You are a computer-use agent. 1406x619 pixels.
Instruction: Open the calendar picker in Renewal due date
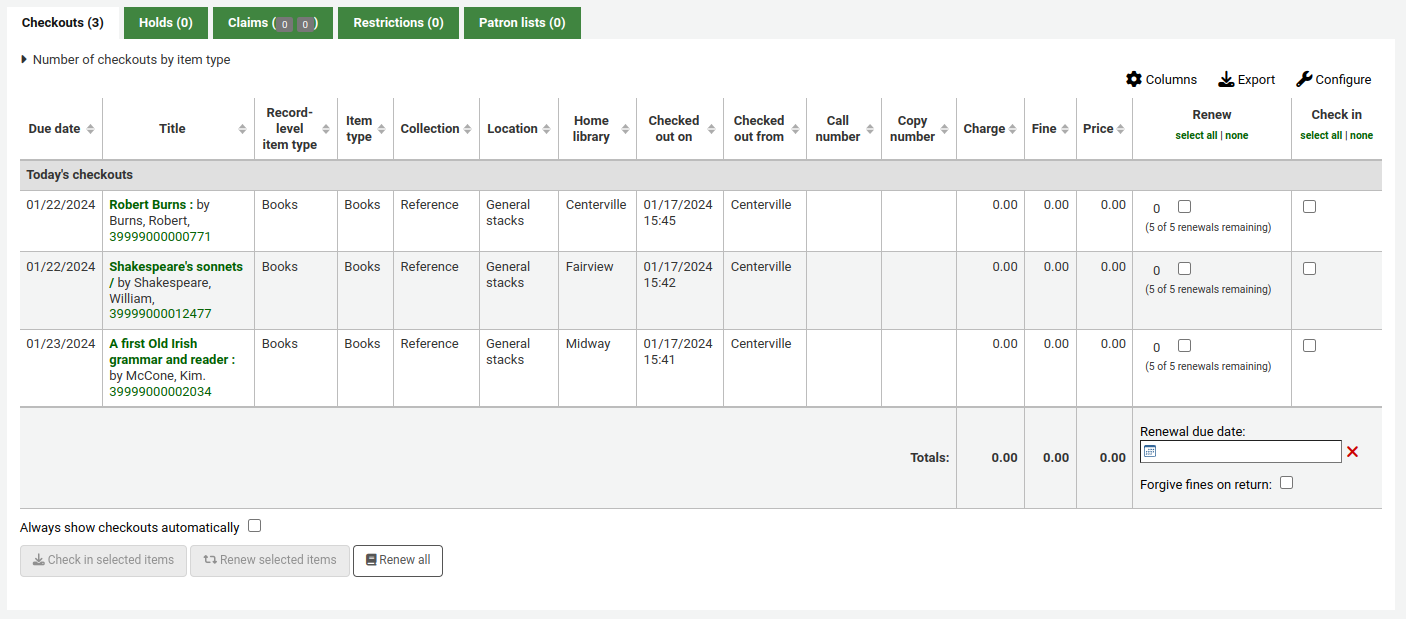point(1148,451)
